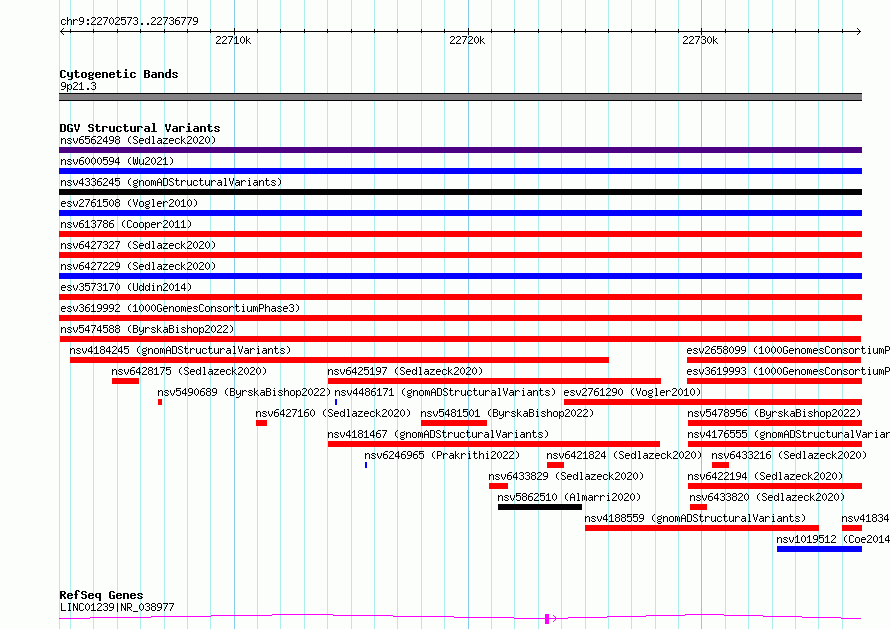Click the Cytogenetic Bands track title
The width and height of the screenshot is (890, 629).
(x=119, y=74)
